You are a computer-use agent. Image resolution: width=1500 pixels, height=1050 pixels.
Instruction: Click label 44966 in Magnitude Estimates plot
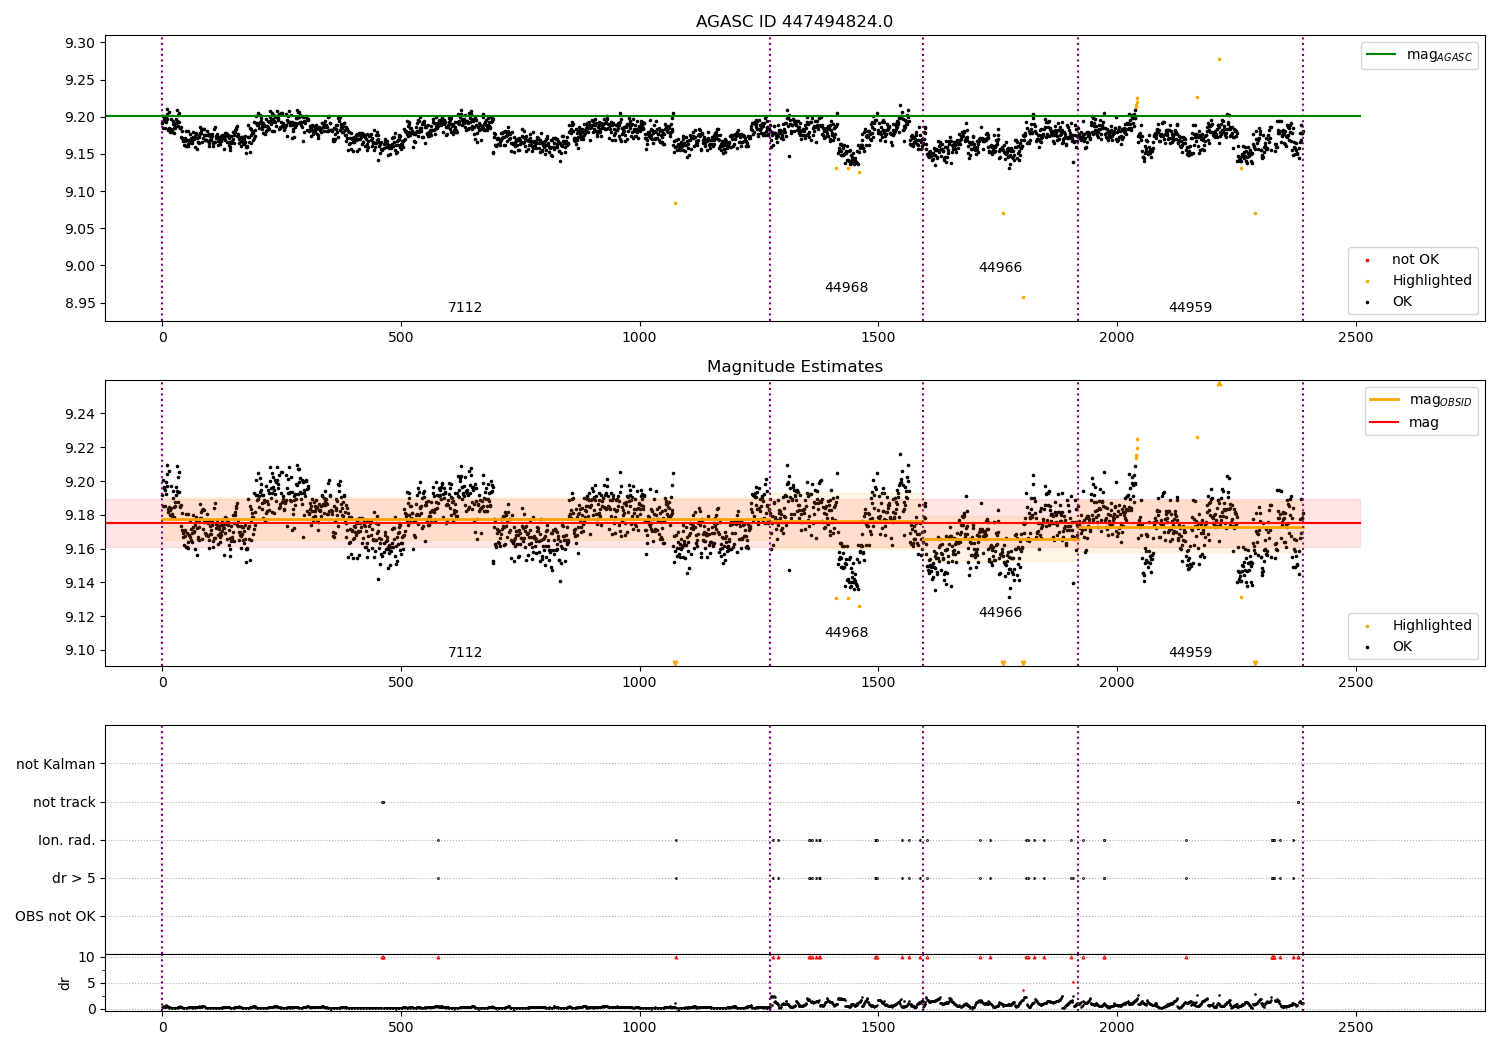[1000, 613]
